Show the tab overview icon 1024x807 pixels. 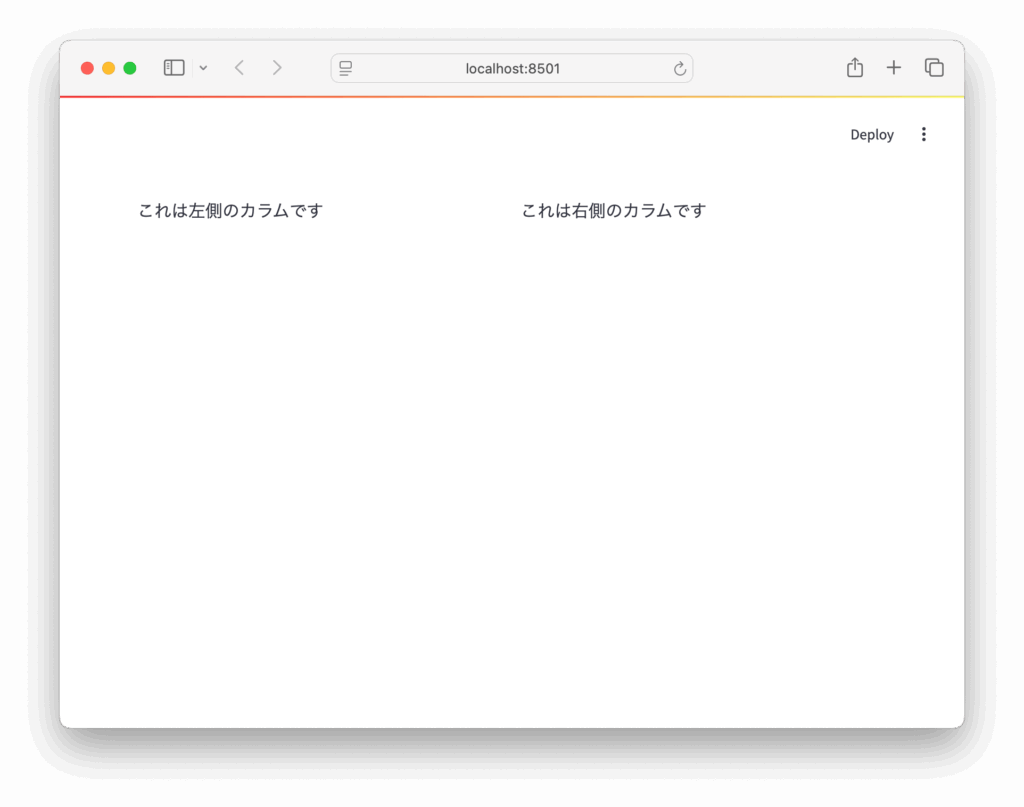pos(934,68)
